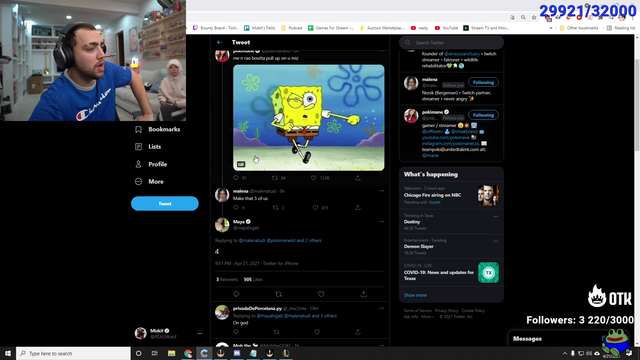Open Maya's profile avatar in the tweet
Screen dimensions: 640x360
[x=222, y=225]
